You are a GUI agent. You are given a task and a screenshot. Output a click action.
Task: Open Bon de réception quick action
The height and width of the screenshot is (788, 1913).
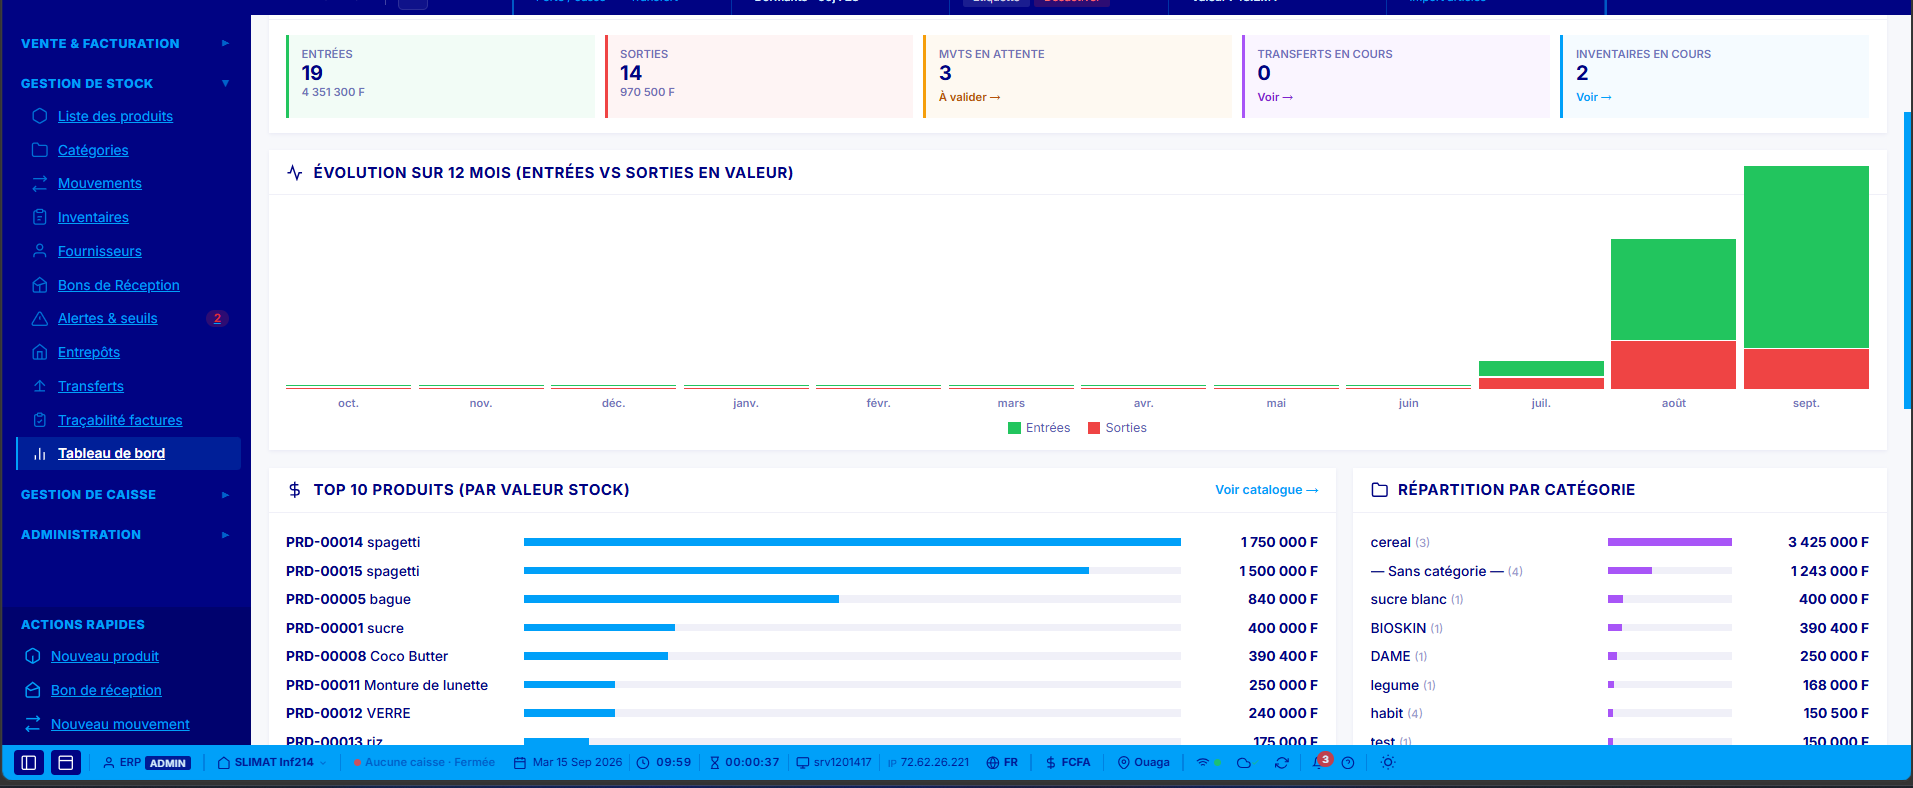(106, 690)
